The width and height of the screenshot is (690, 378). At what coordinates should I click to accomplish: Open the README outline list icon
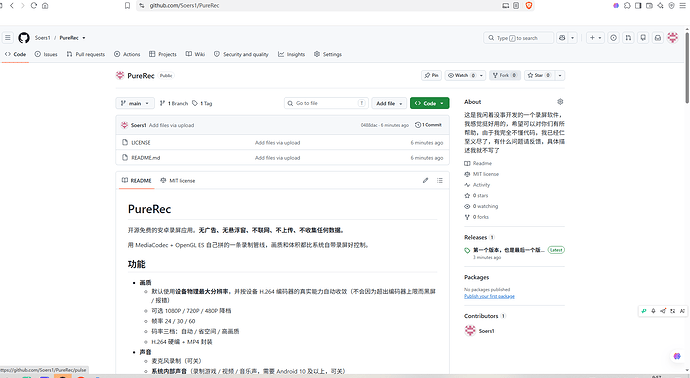pyautogui.click(x=440, y=180)
